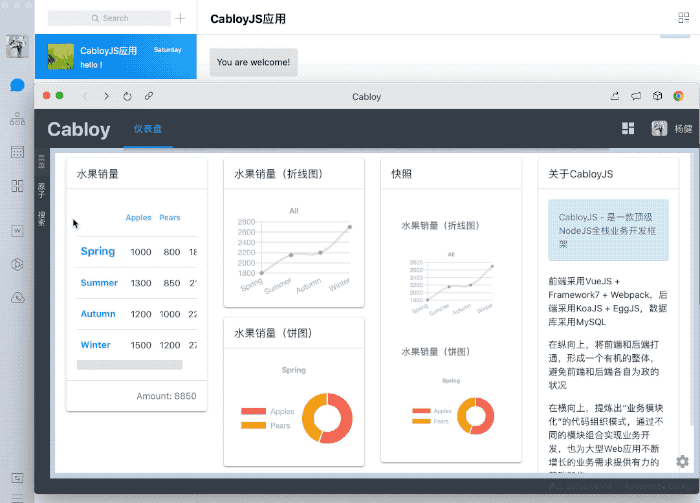The height and width of the screenshot is (503, 700).
Task: Click the 水果销量 table card title
Action: pos(98,174)
